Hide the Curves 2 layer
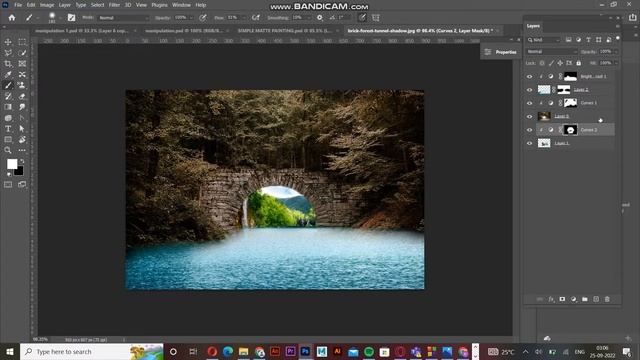Viewport: 640px width, 360px height. click(529, 130)
